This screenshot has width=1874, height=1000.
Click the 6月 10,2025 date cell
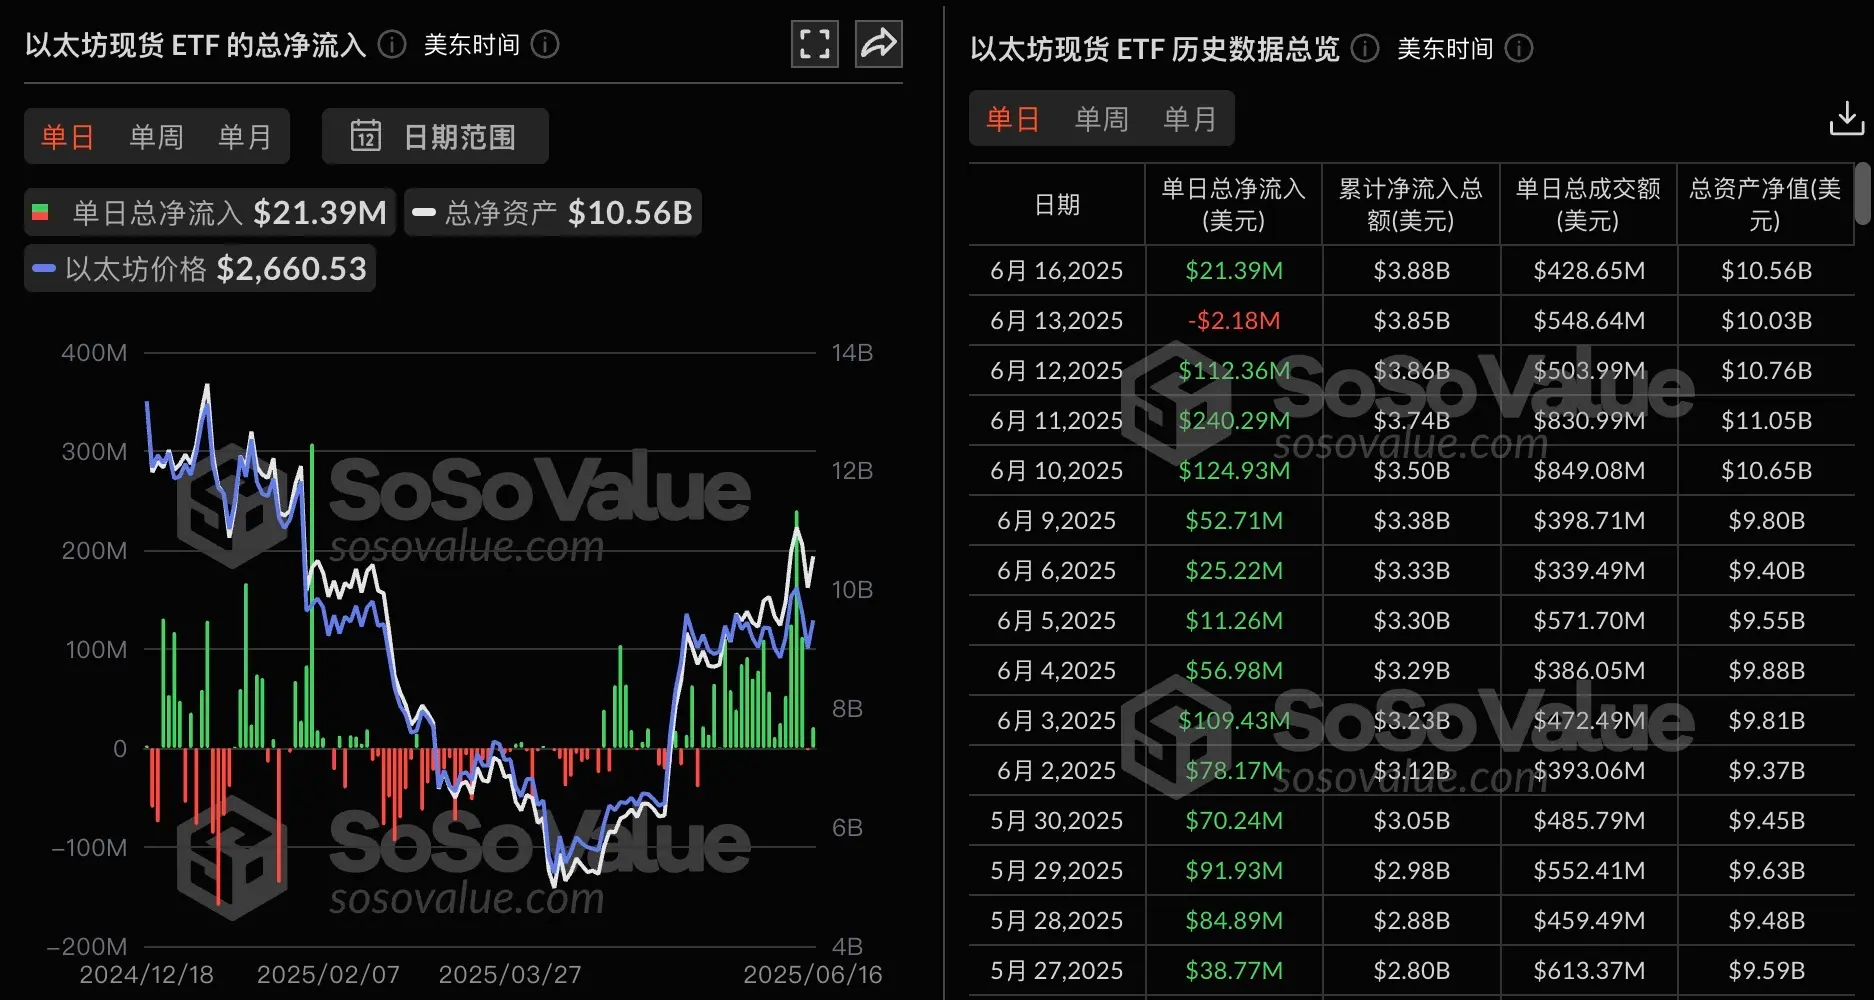(1057, 470)
